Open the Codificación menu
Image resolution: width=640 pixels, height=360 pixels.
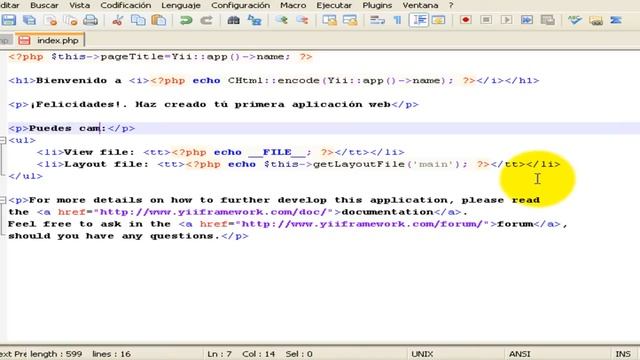point(126,5)
